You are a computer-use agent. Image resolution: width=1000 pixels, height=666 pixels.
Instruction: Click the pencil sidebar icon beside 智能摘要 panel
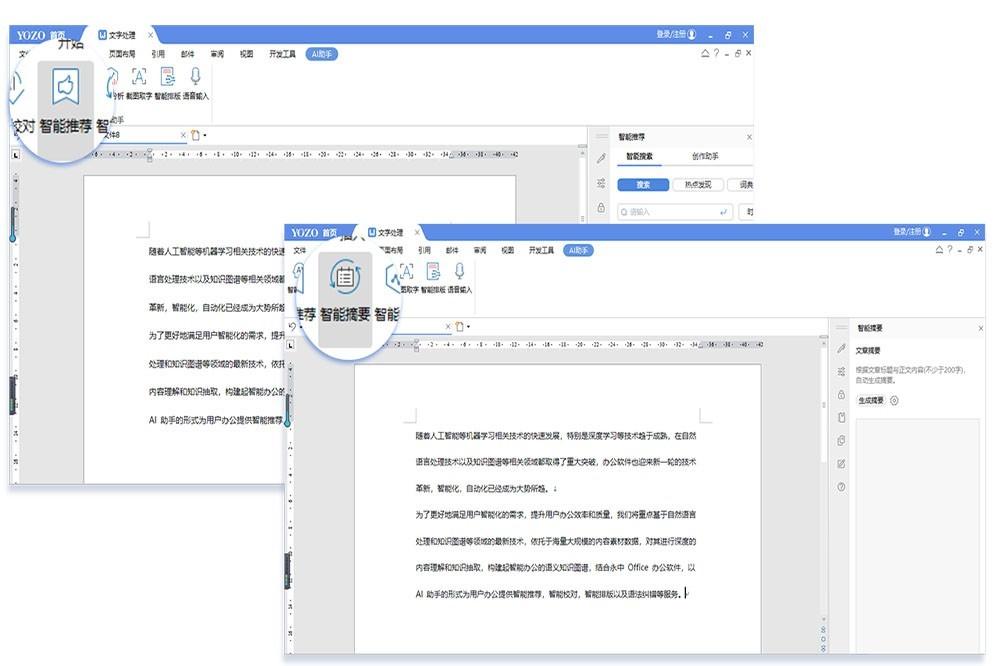(x=841, y=348)
